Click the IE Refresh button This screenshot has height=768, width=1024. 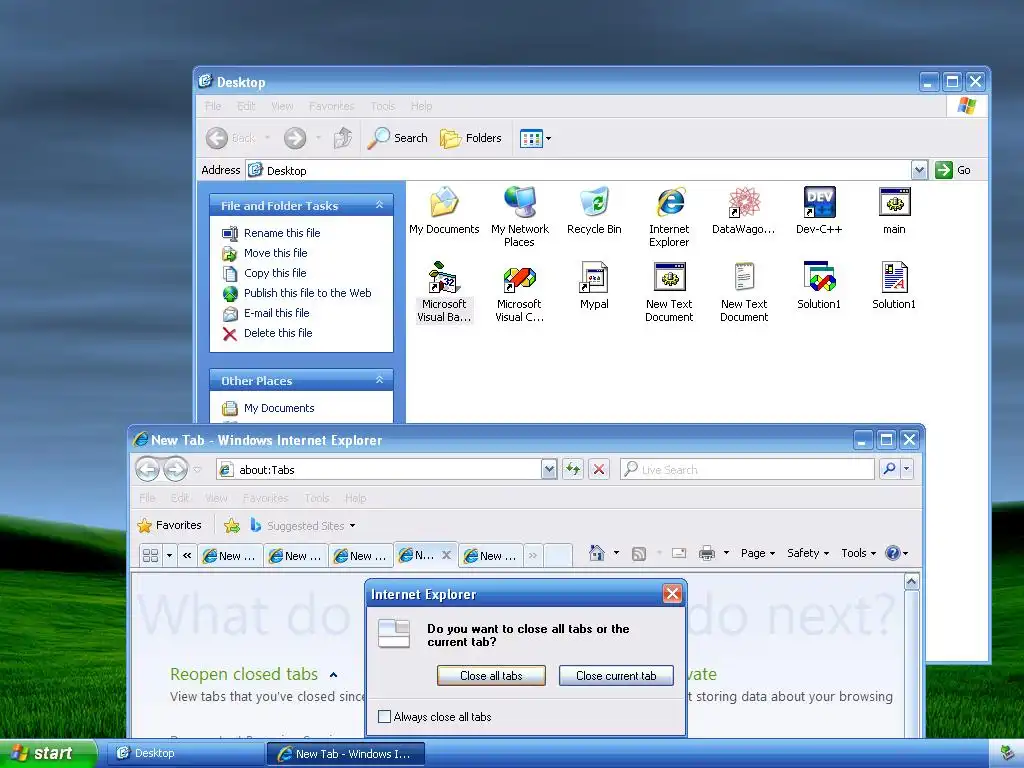pyautogui.click(x=573, y=469)
